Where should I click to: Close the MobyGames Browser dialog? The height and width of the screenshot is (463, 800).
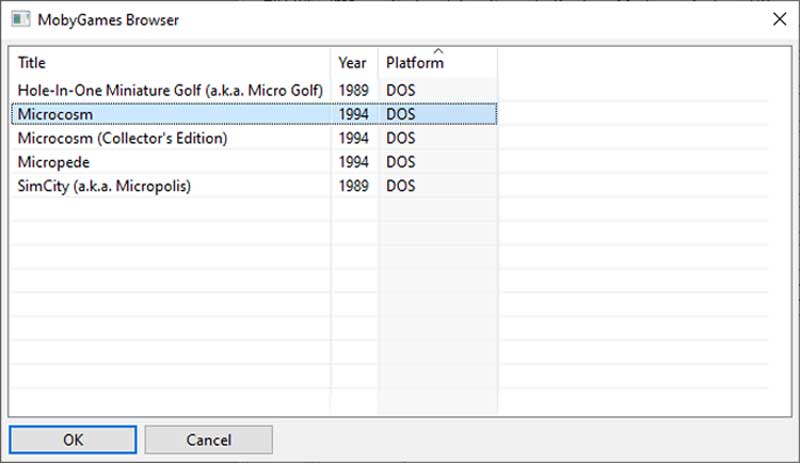click(779, 19)
